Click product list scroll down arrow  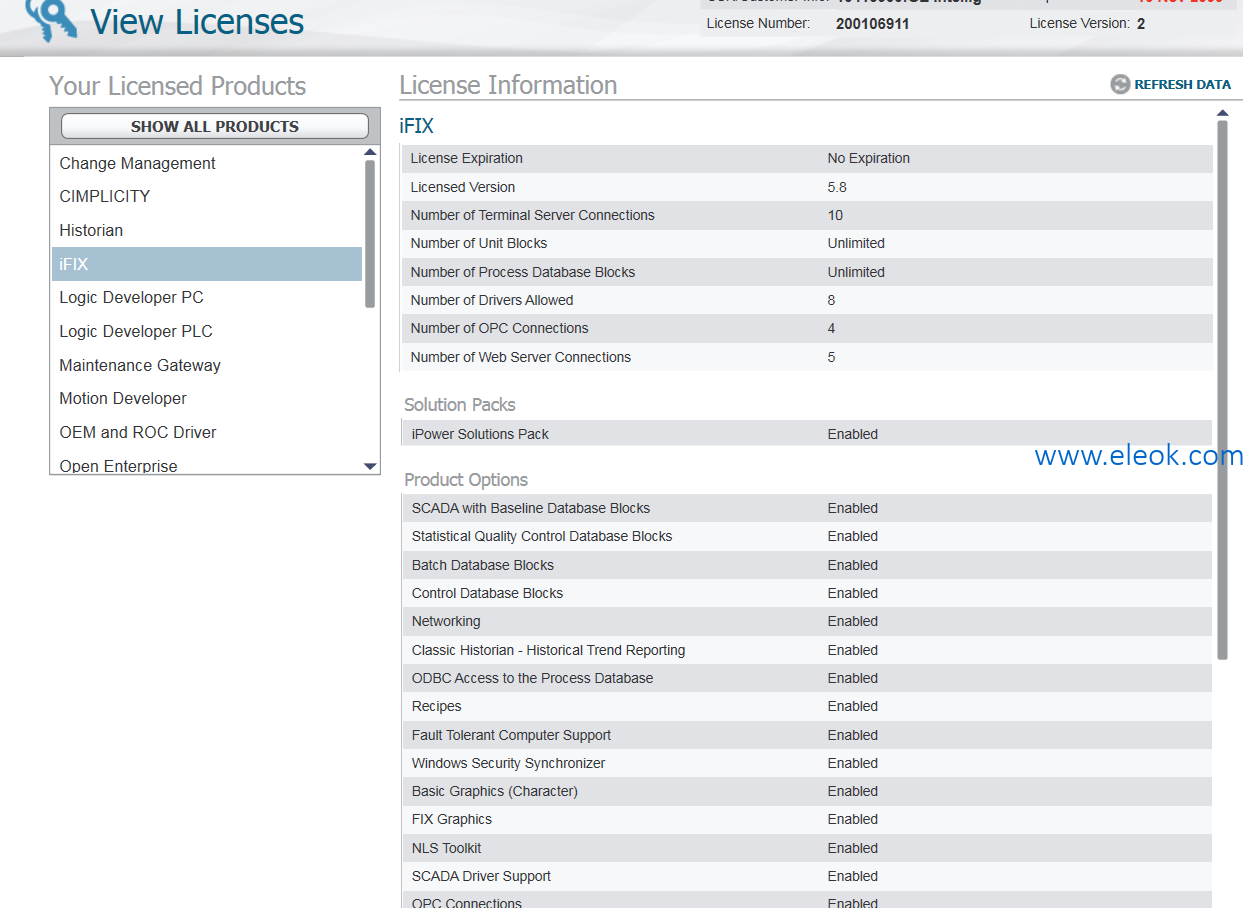click(370, 466)
